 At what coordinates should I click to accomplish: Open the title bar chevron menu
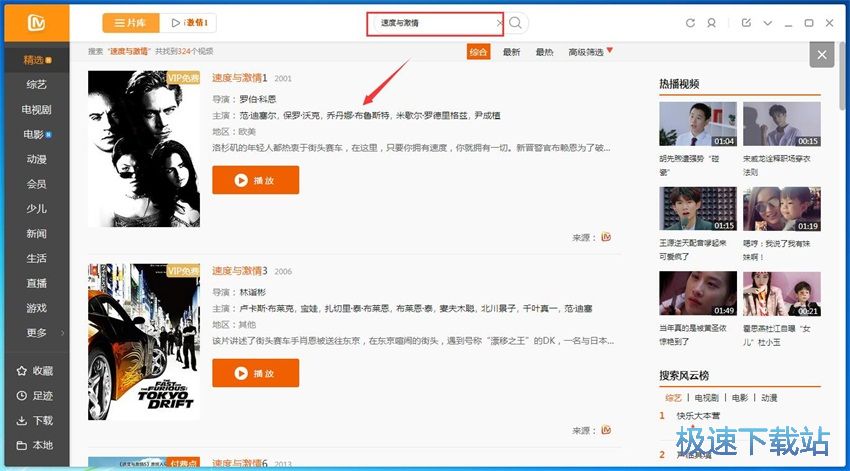[768, 23]
